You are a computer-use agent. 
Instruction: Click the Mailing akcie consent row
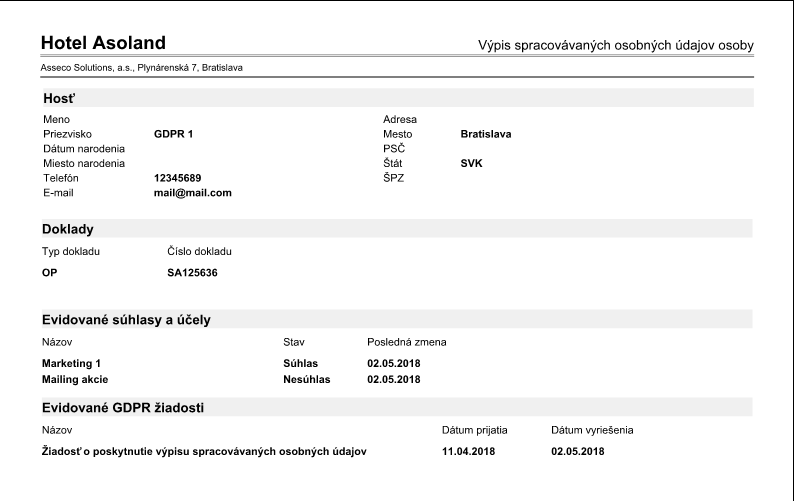(74, 379)
